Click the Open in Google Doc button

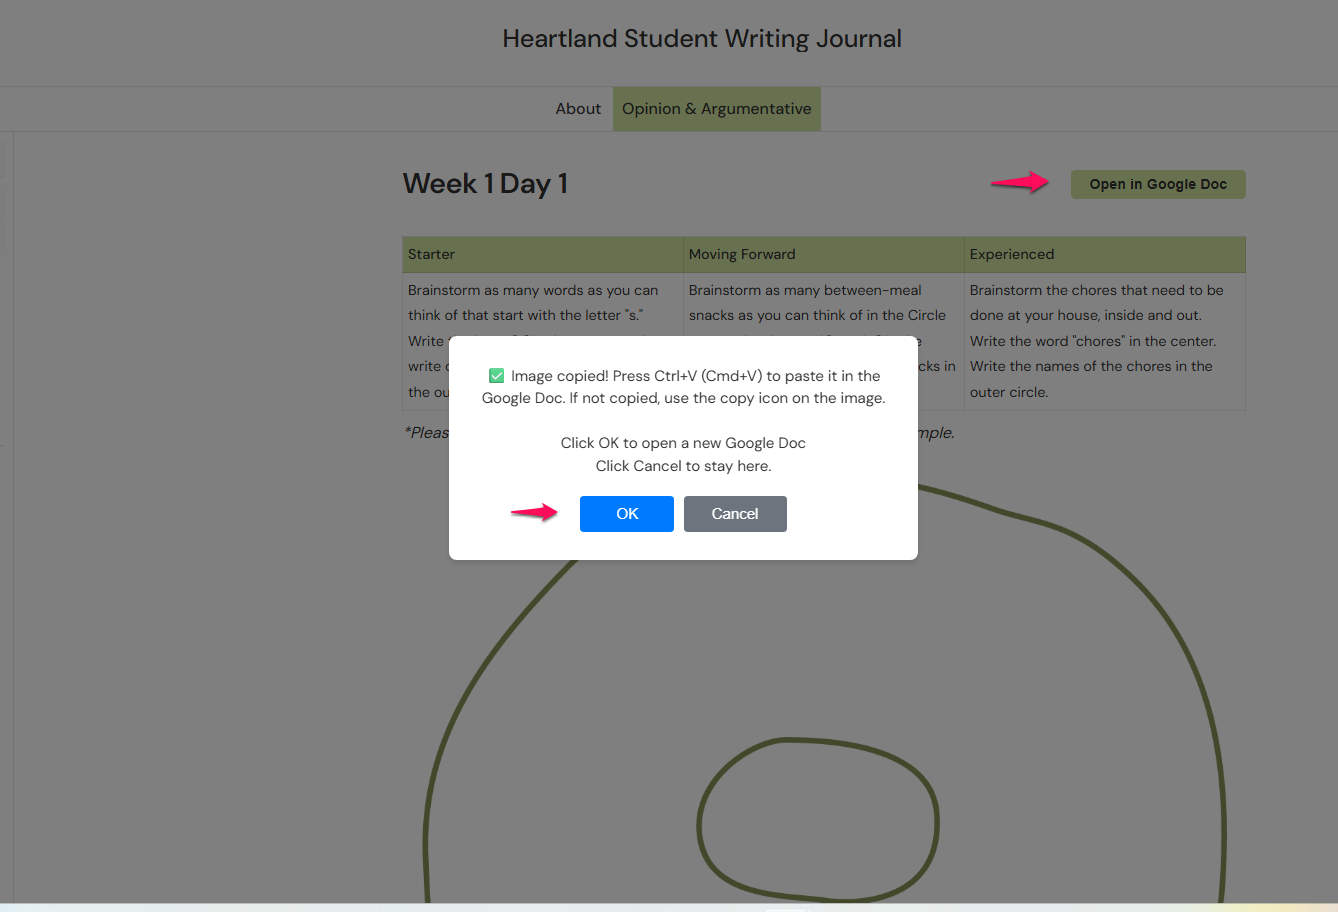click(x=1157, y=184)
